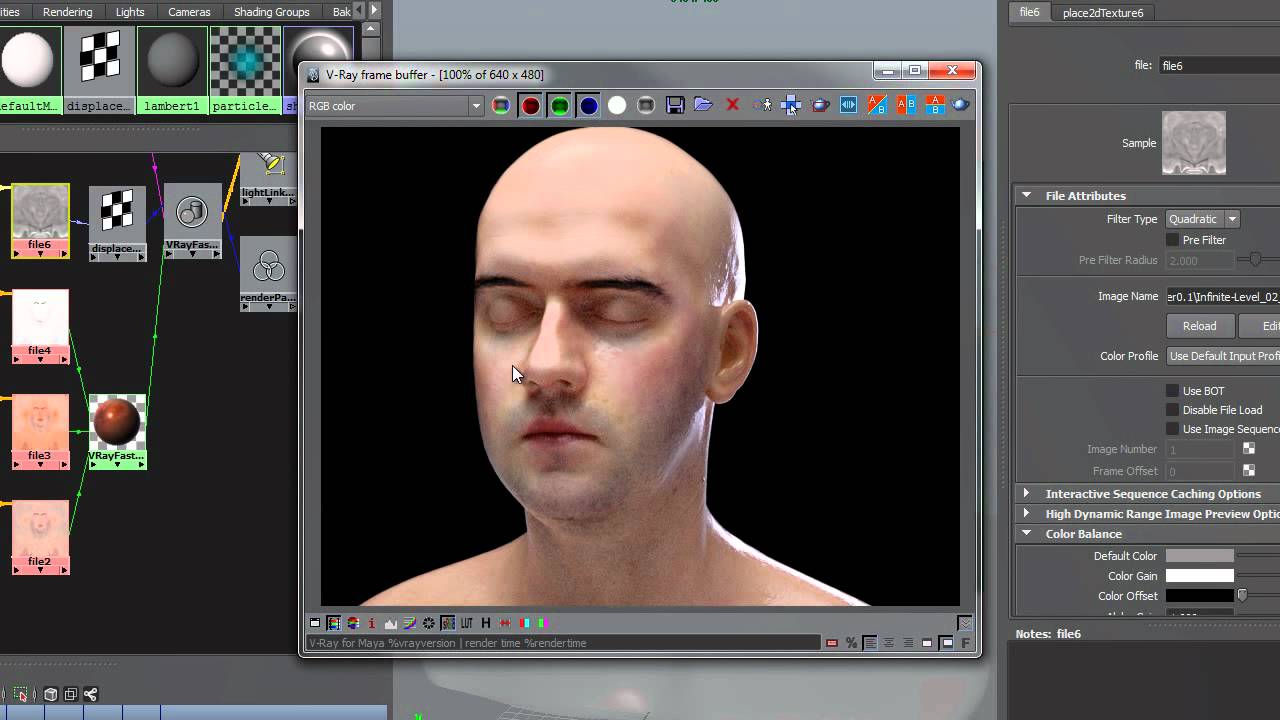
Task: Show monochromatic mode gray icon
Action: [x=646, y=105]
